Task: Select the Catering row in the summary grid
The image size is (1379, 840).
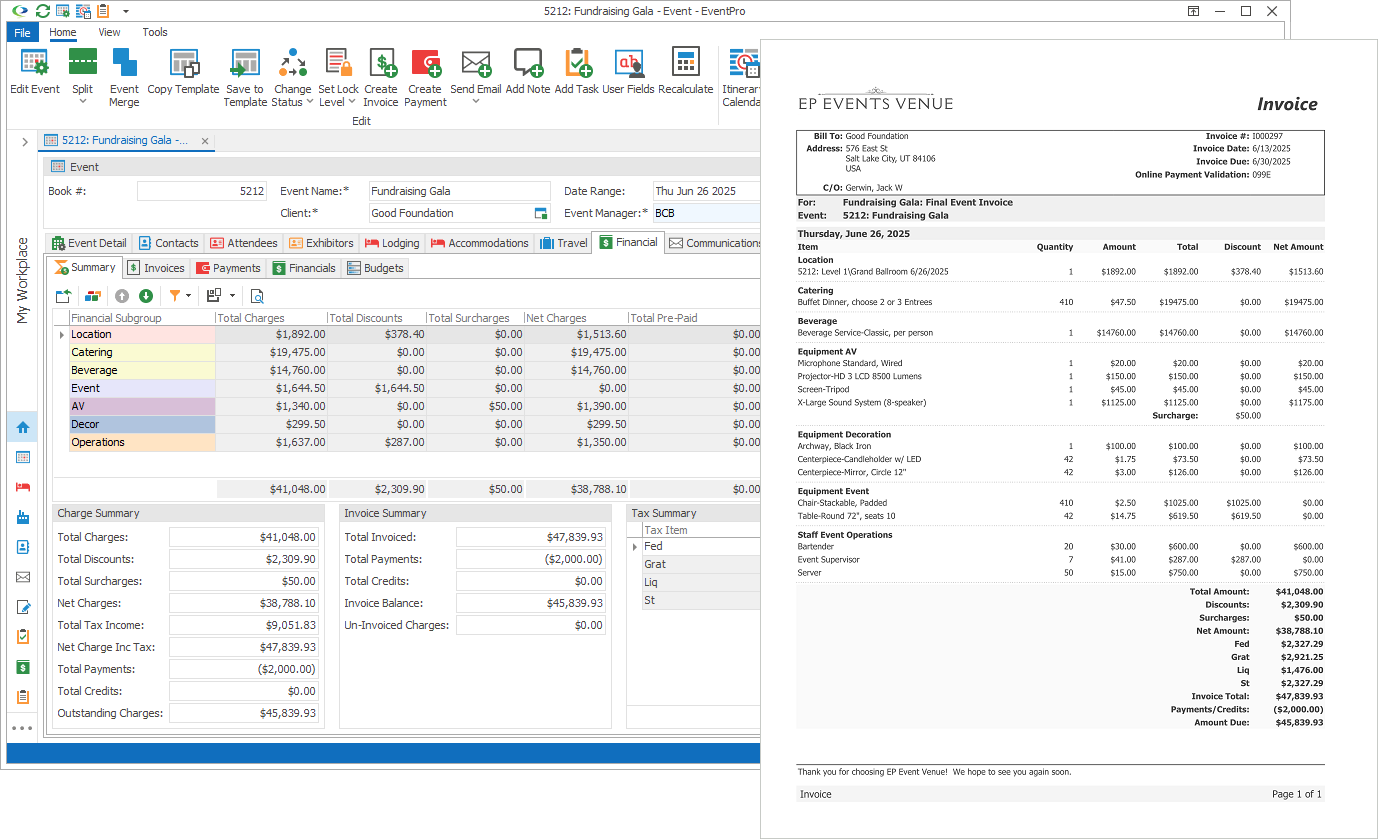Action: (408, 352)
